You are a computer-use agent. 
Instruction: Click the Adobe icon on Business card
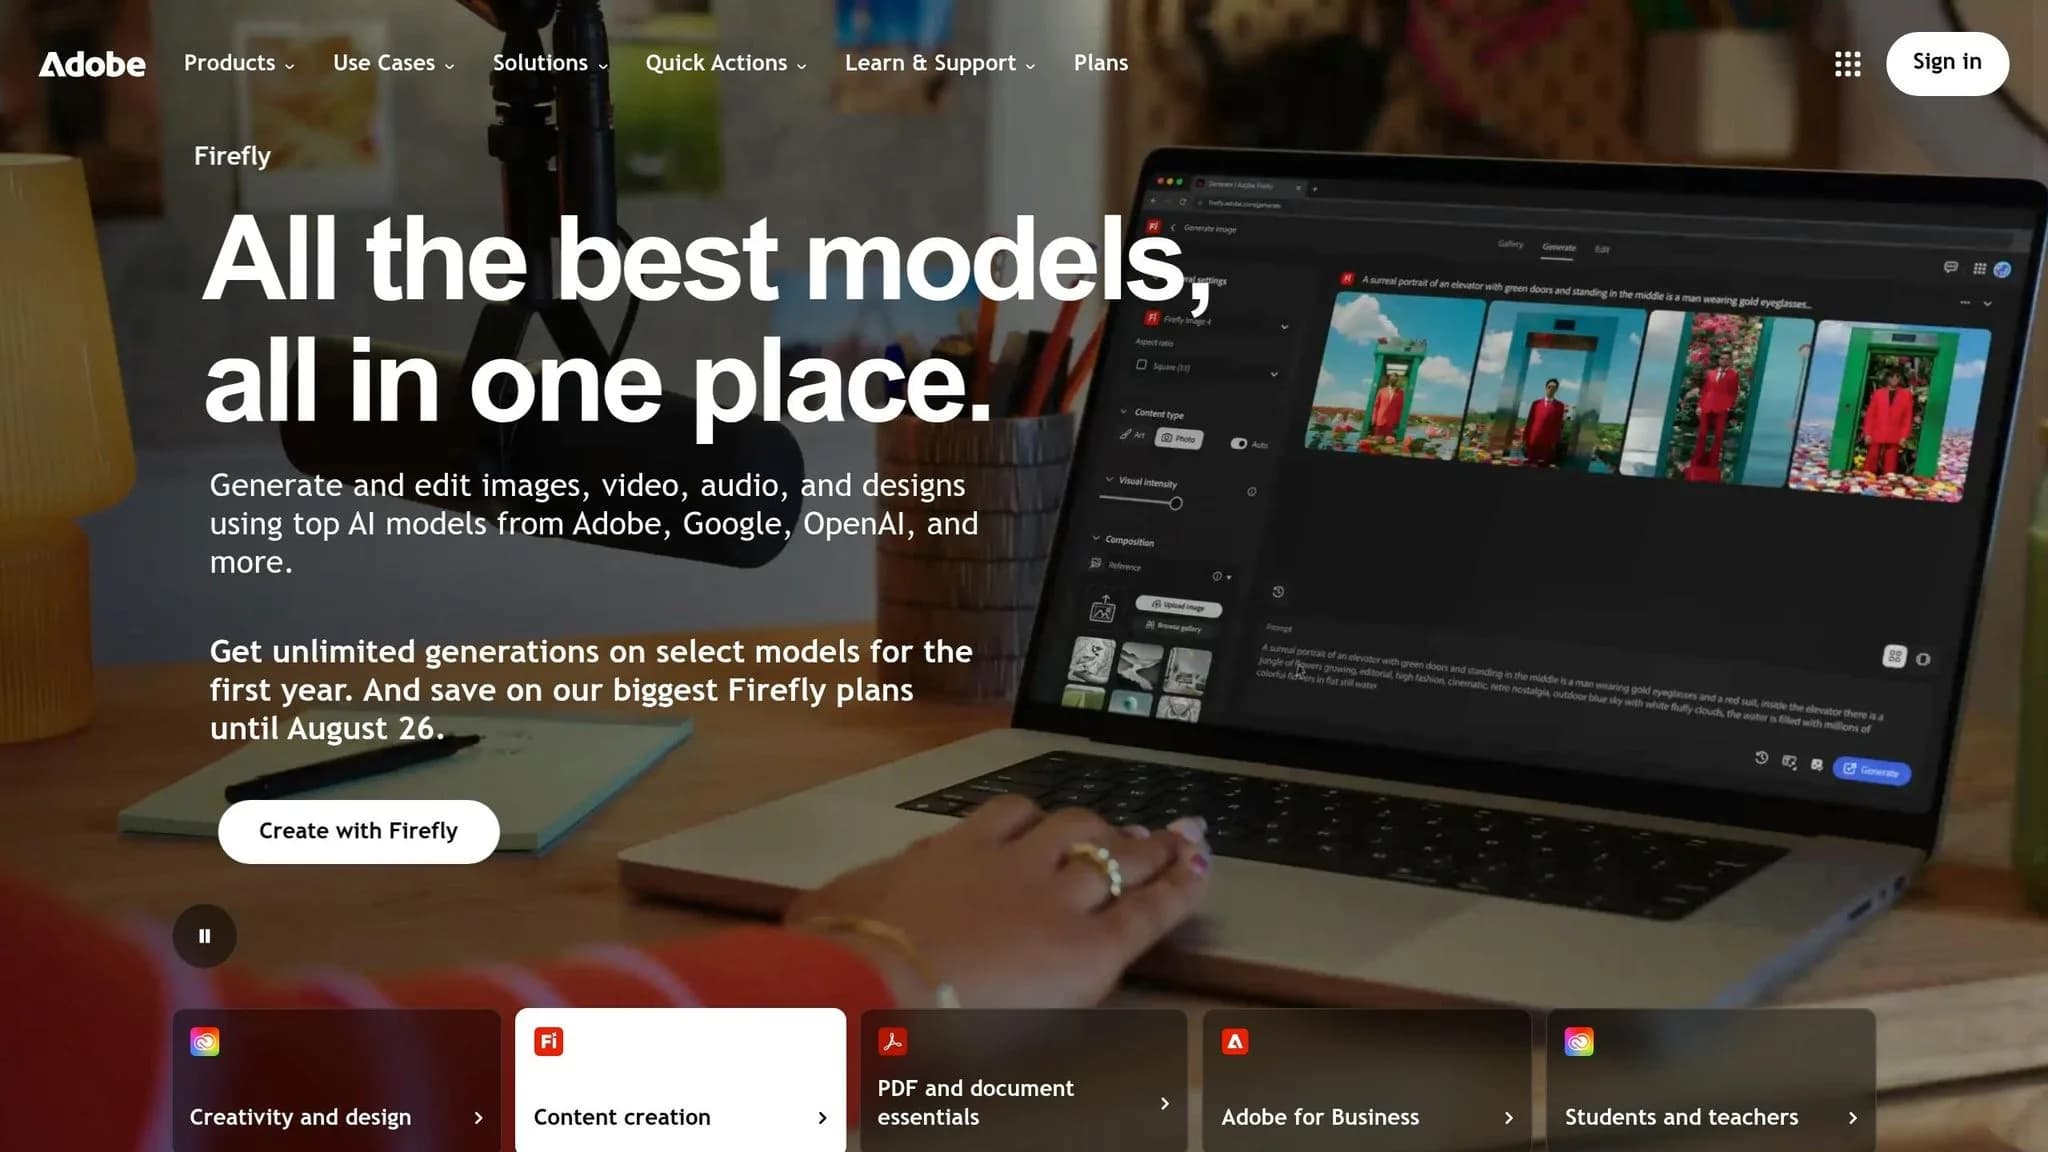pos(1236,1042)
